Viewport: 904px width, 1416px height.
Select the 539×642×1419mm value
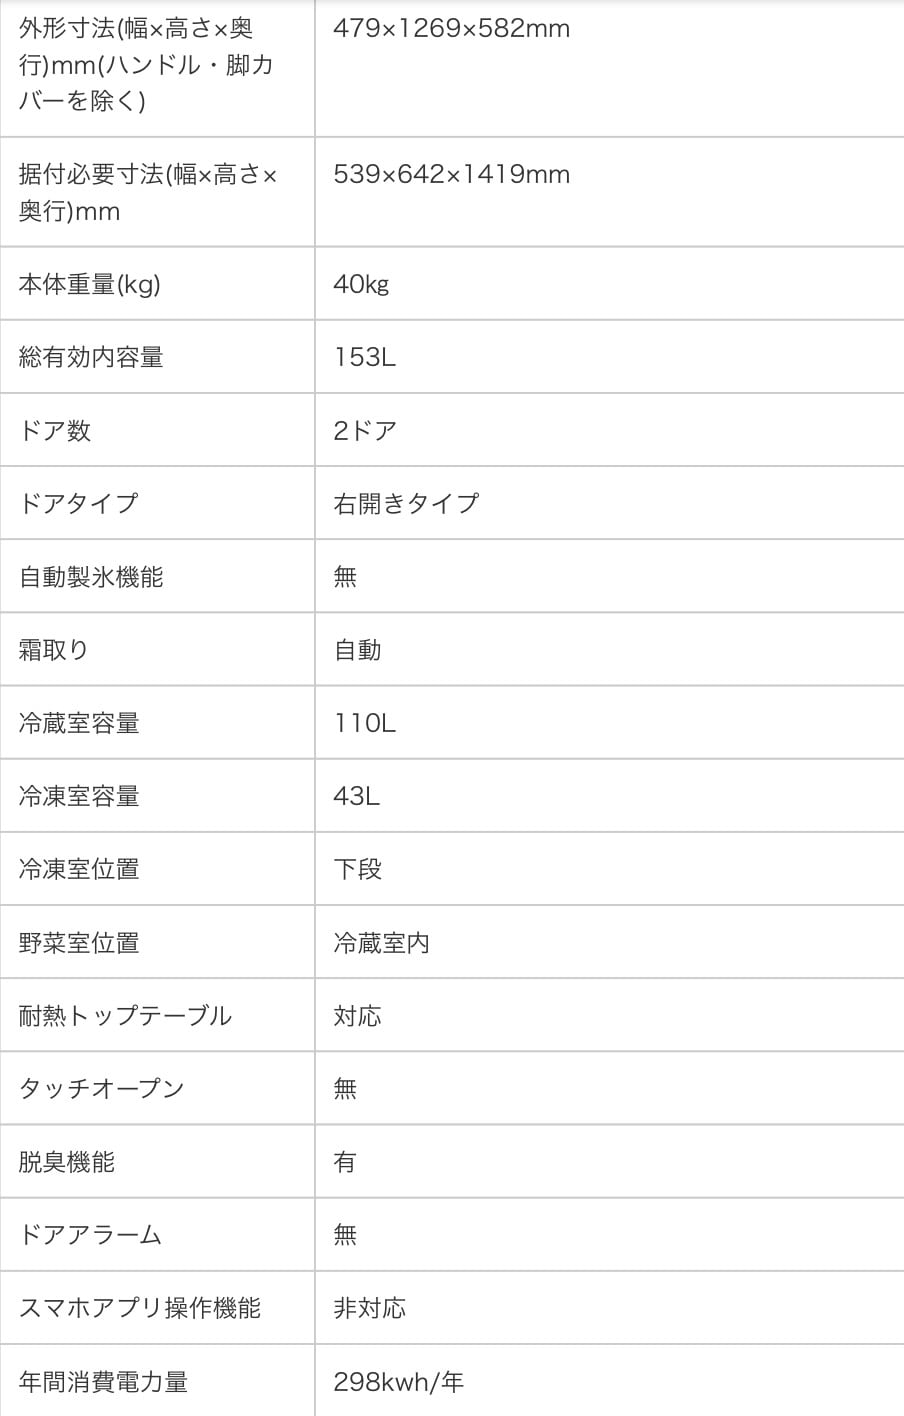(x=452, y=175)
